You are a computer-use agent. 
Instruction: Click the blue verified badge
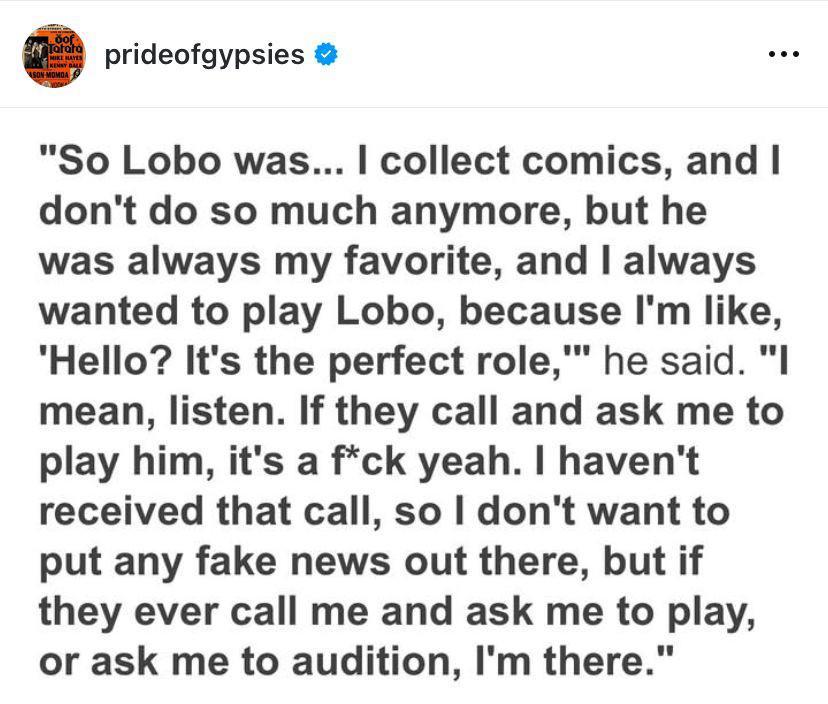click(326, 54)
